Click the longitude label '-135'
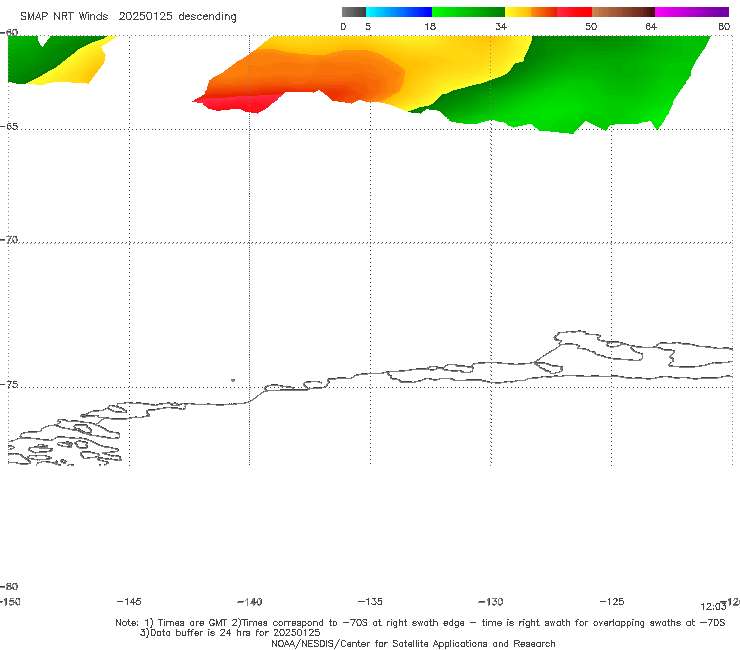This screenshot has height=650, width=740. tap(370, 601)
